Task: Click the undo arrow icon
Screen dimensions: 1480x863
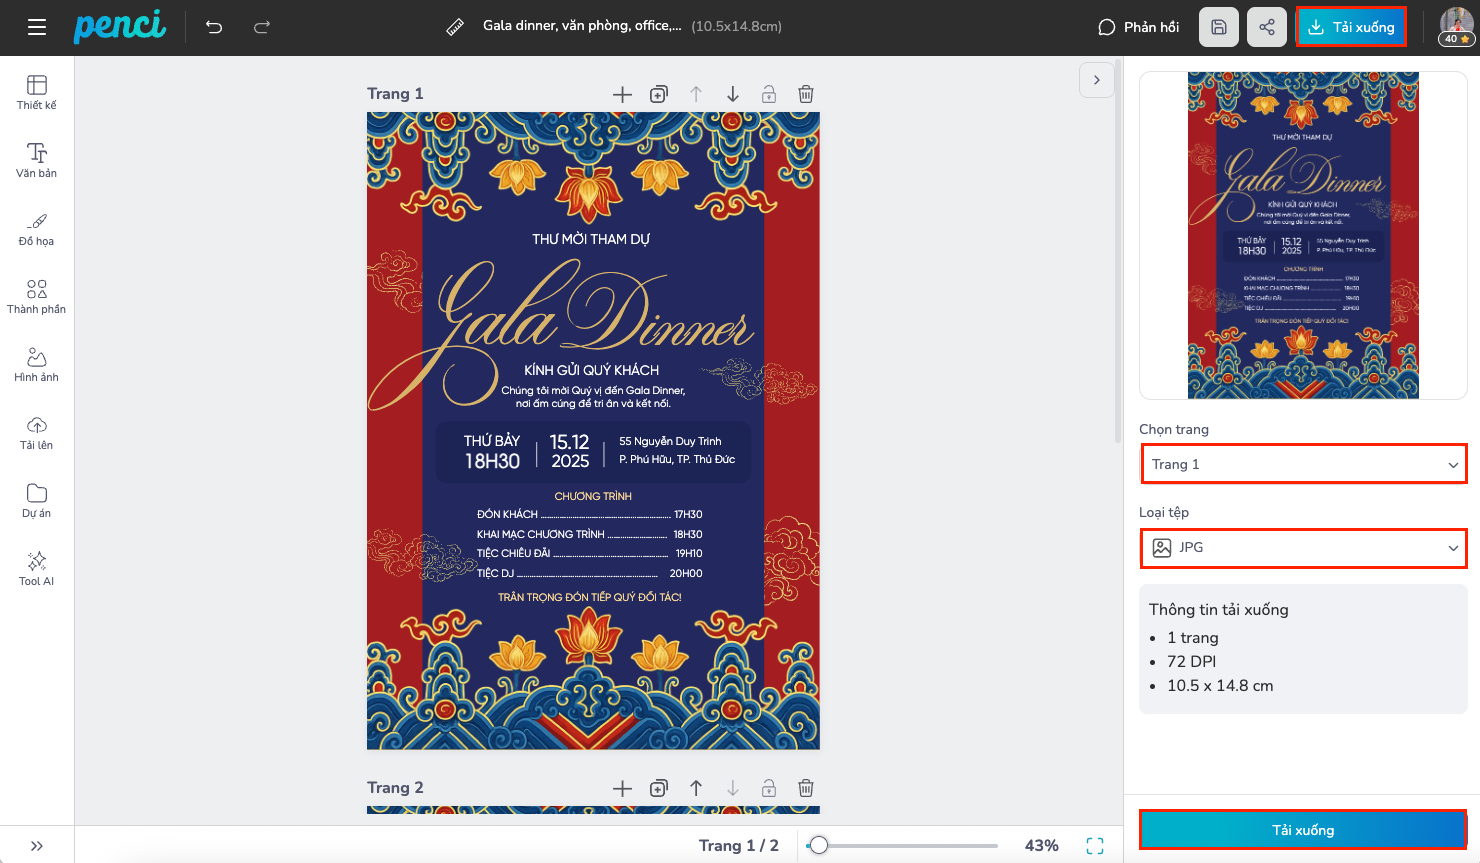Action: (x=214, y=27)
